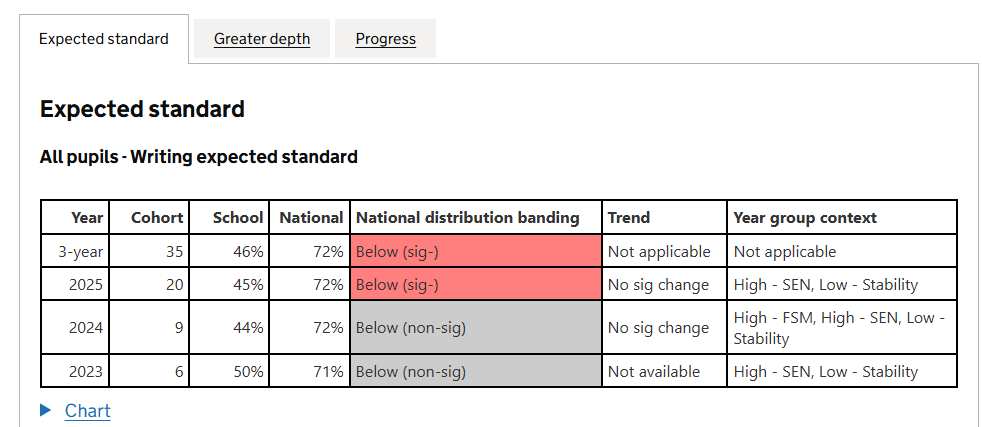Click the red Below (sig-) cell for 3-year
The height and width of the screenshot is (427, 982).
click(475, 251)
